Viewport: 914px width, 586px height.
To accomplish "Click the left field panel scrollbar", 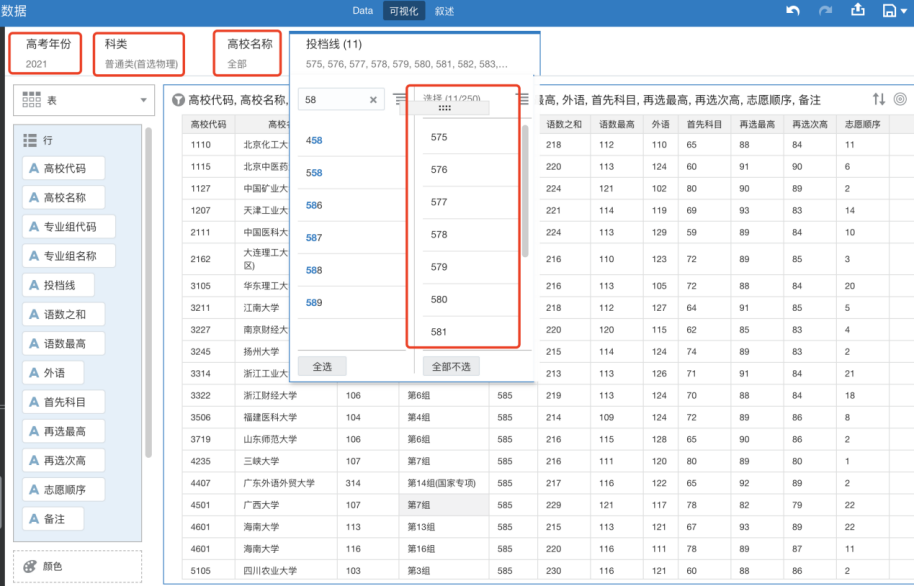I will click(148, 292).
